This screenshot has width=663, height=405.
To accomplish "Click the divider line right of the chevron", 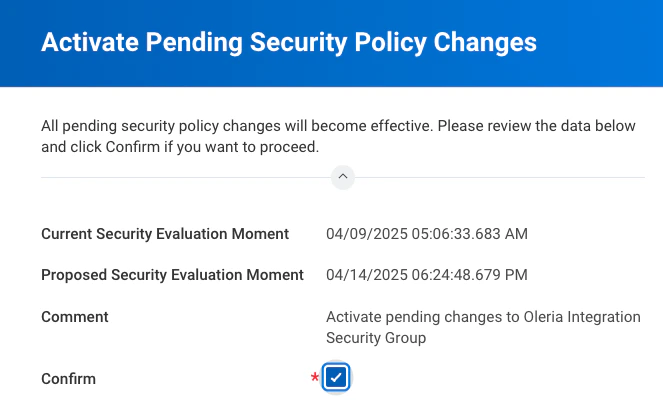I will (x=500, y=178).
